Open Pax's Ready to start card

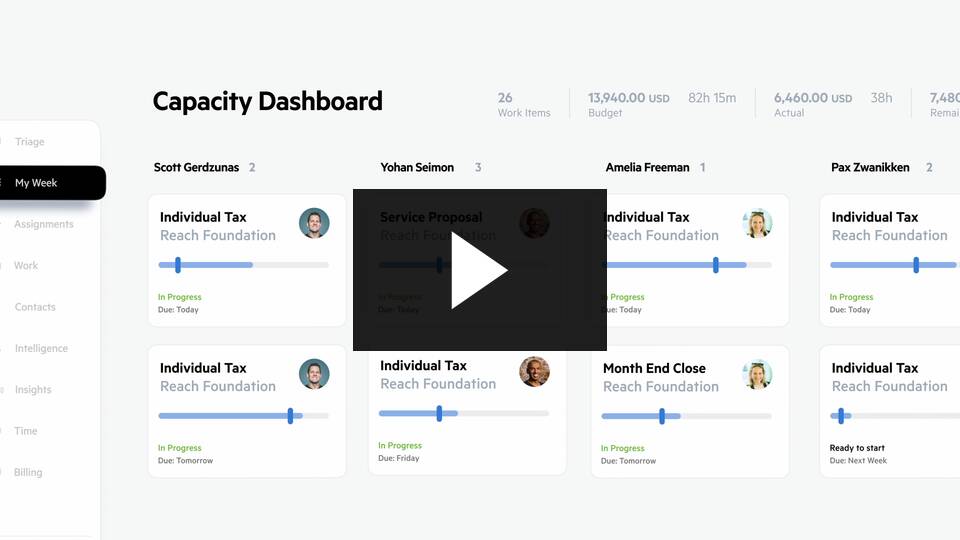pos(888,410)
